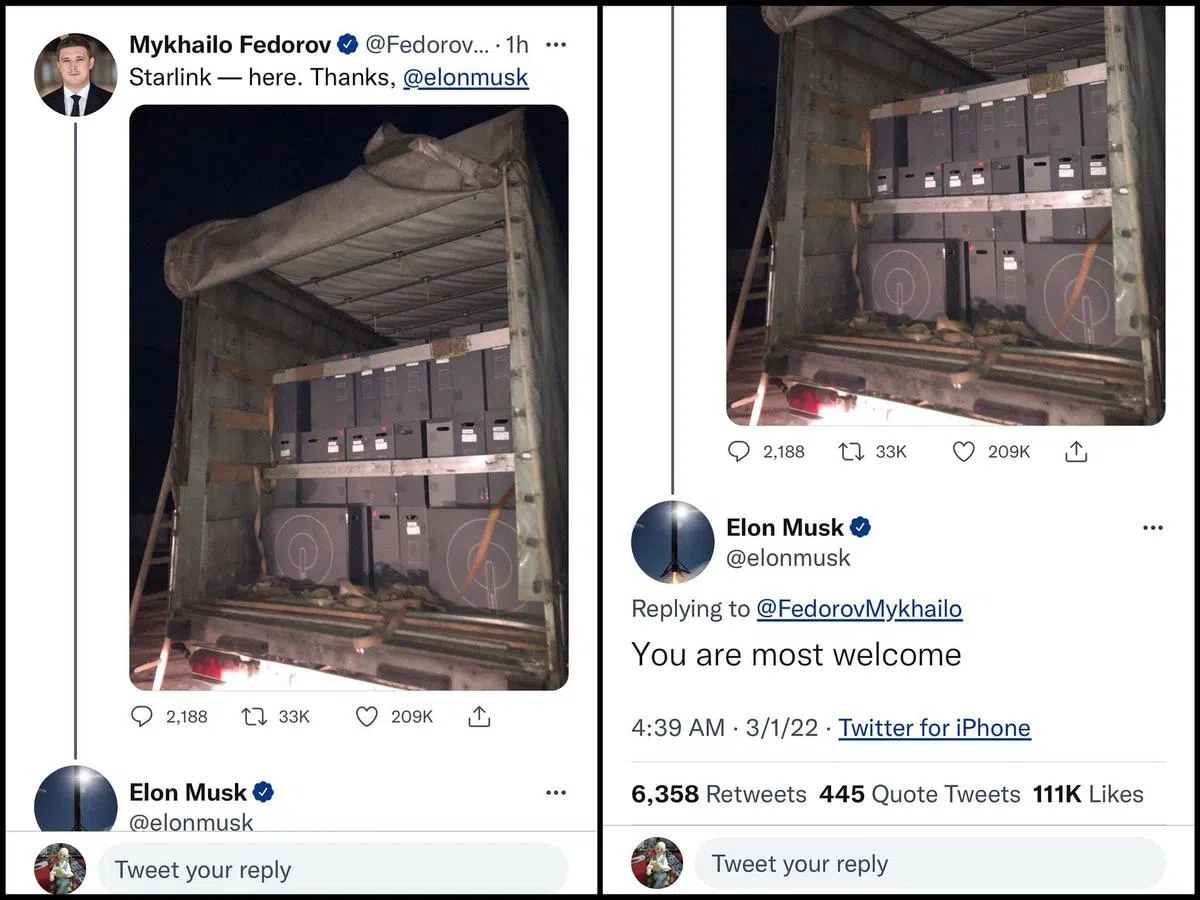Open Mykhailo Fedorov profile picture
1200x900 pixels.
click(x=75, y=75)
